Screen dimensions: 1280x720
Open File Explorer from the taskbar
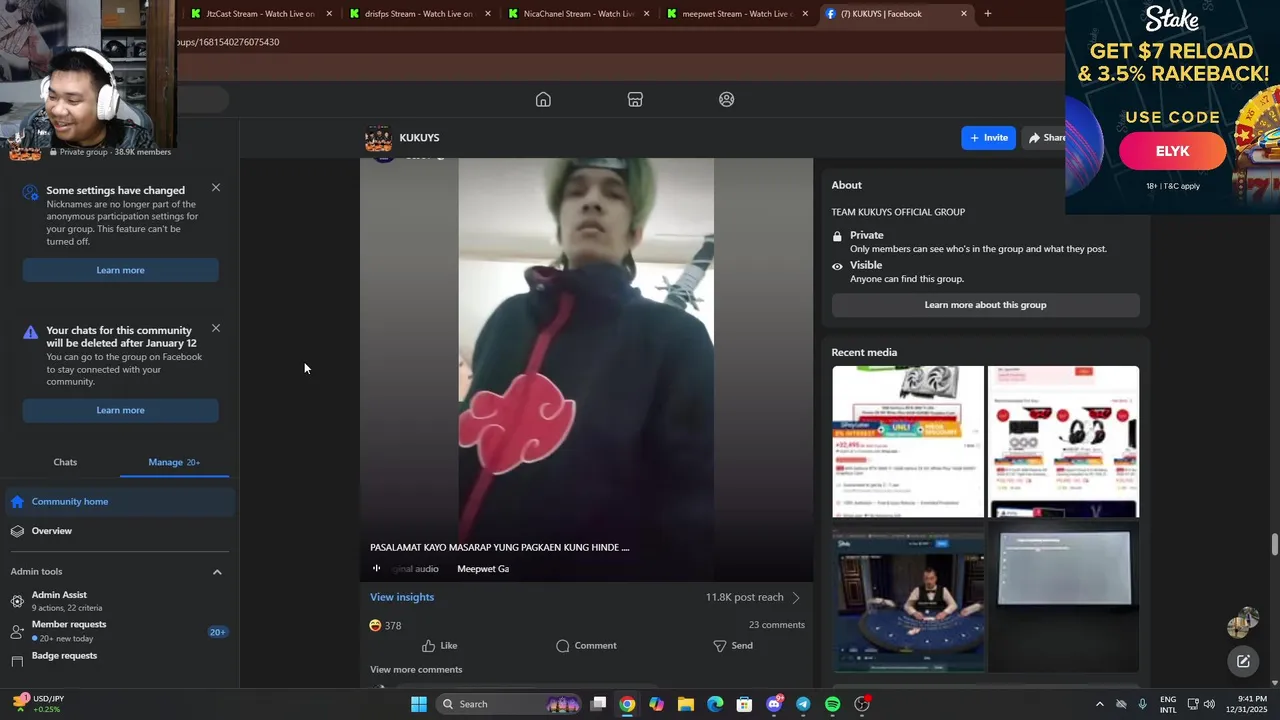click(686, 704)
